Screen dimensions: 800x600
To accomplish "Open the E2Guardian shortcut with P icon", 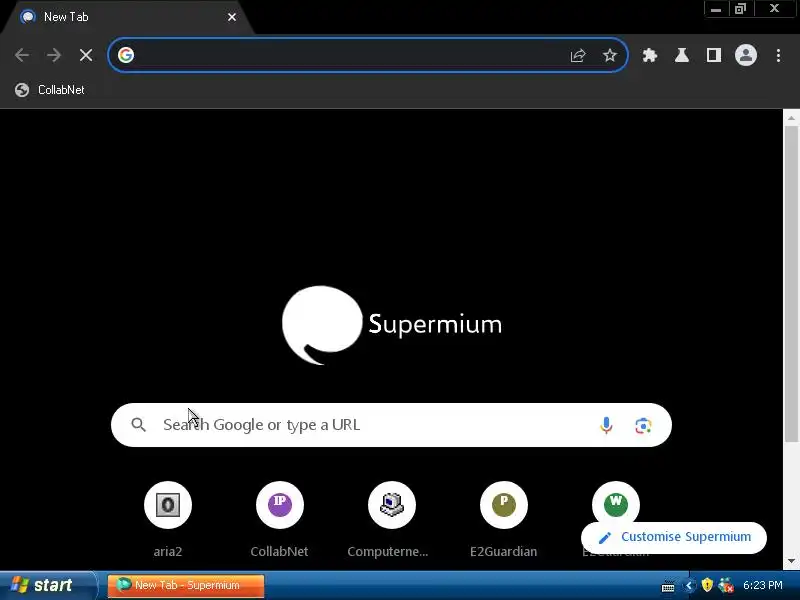I will [504, 519].
